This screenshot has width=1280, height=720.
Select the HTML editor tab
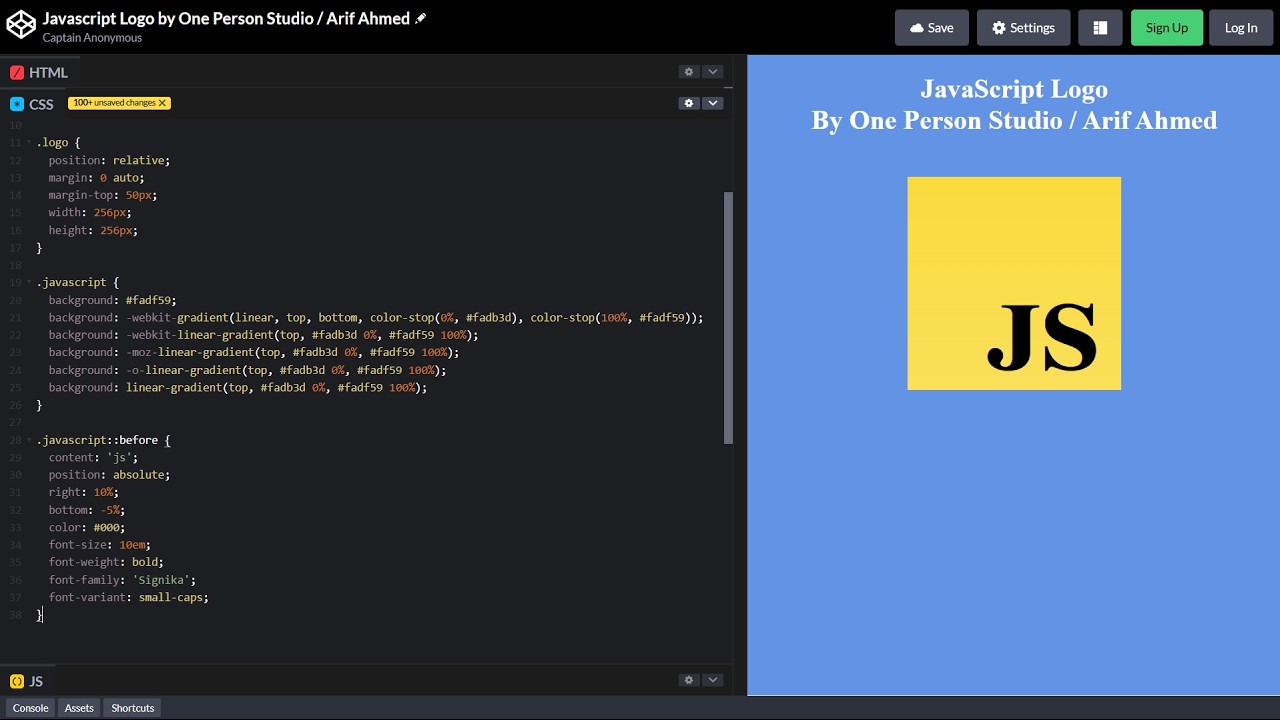(39, 72)
